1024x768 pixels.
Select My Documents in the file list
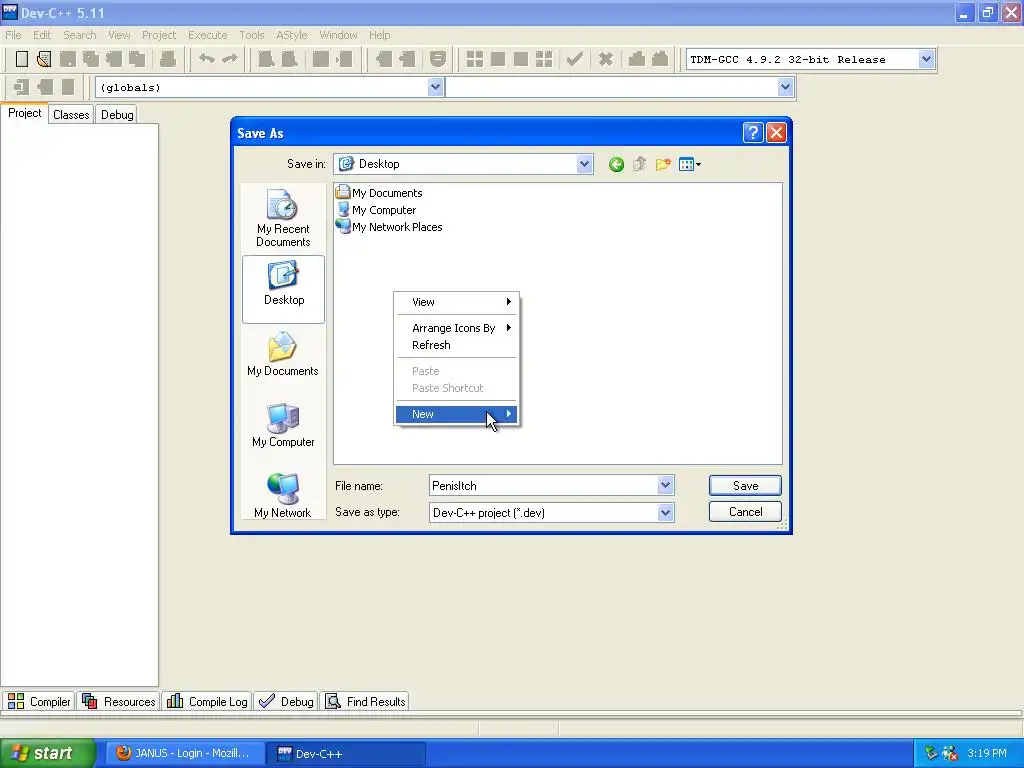[379, 193]
